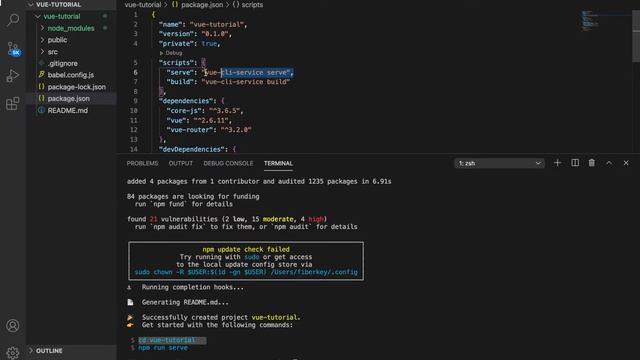Click "vue-cli-service serve" value on line 6
640x360 pixels.
pos(247,73)
